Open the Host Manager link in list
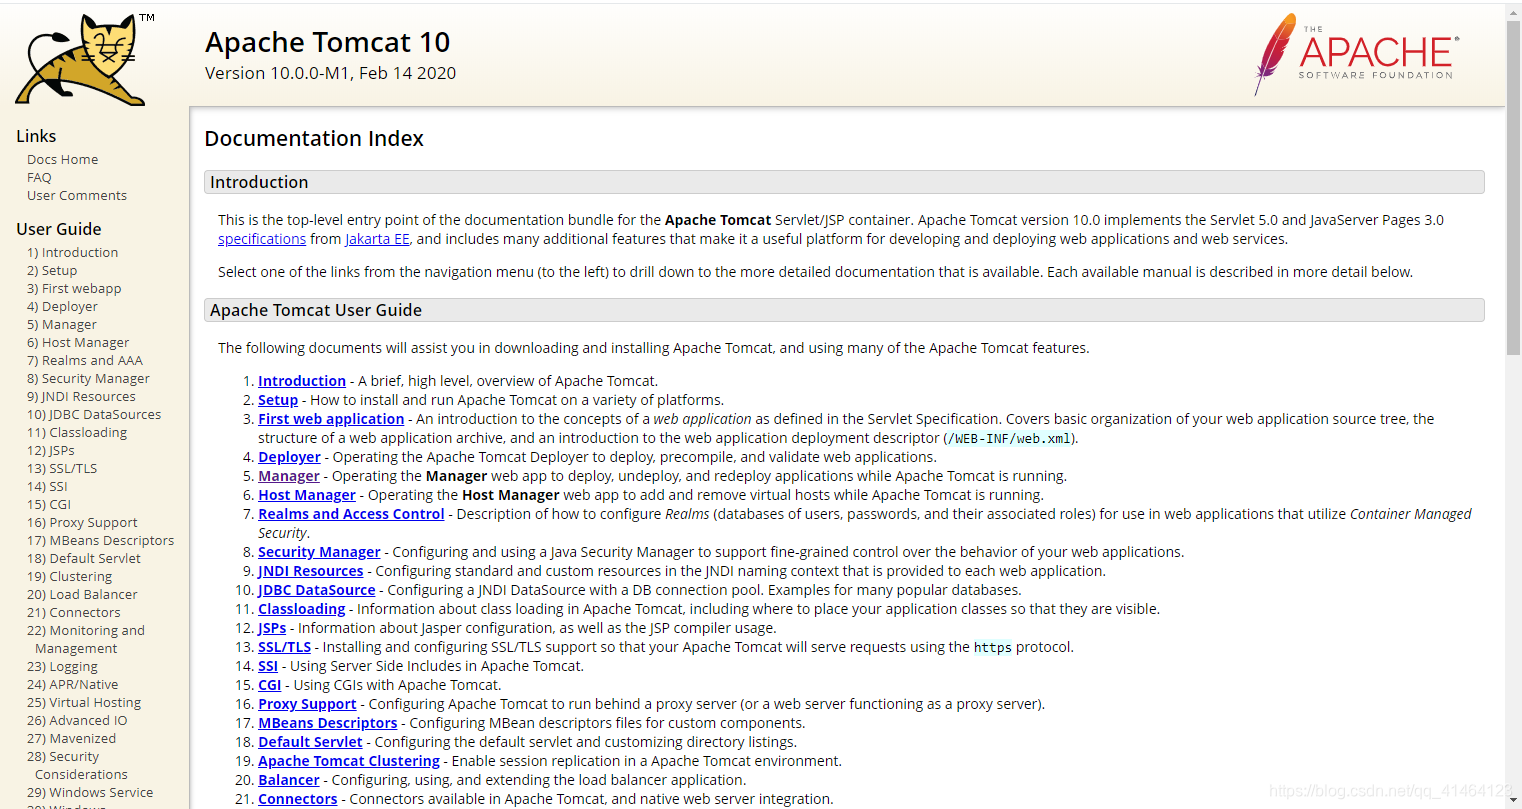The image size is (1522, 809). click(x=307, y=495)
